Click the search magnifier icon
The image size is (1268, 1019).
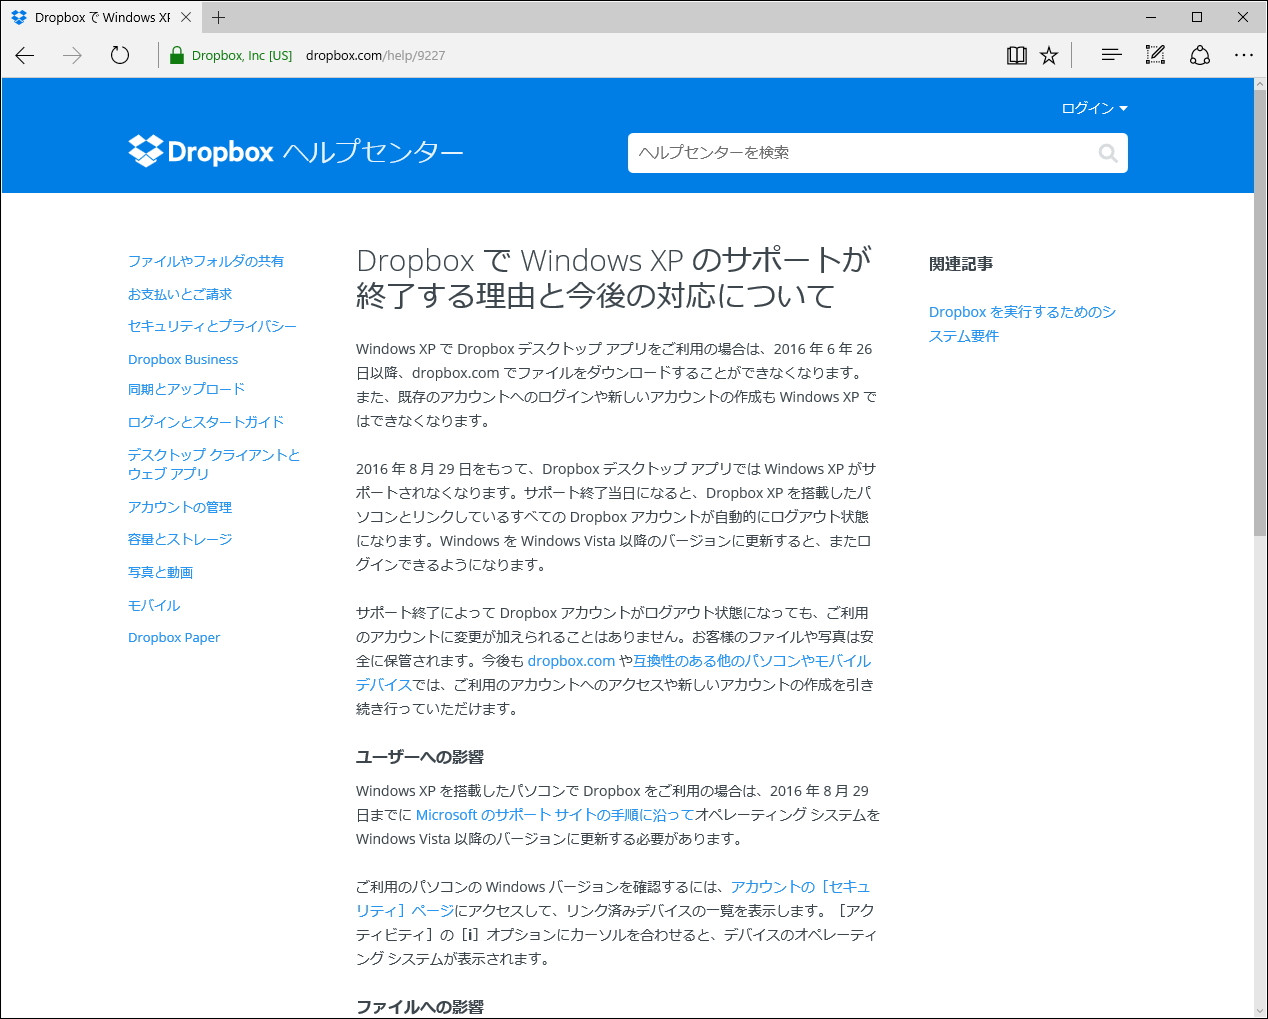tap(1107, 153)
